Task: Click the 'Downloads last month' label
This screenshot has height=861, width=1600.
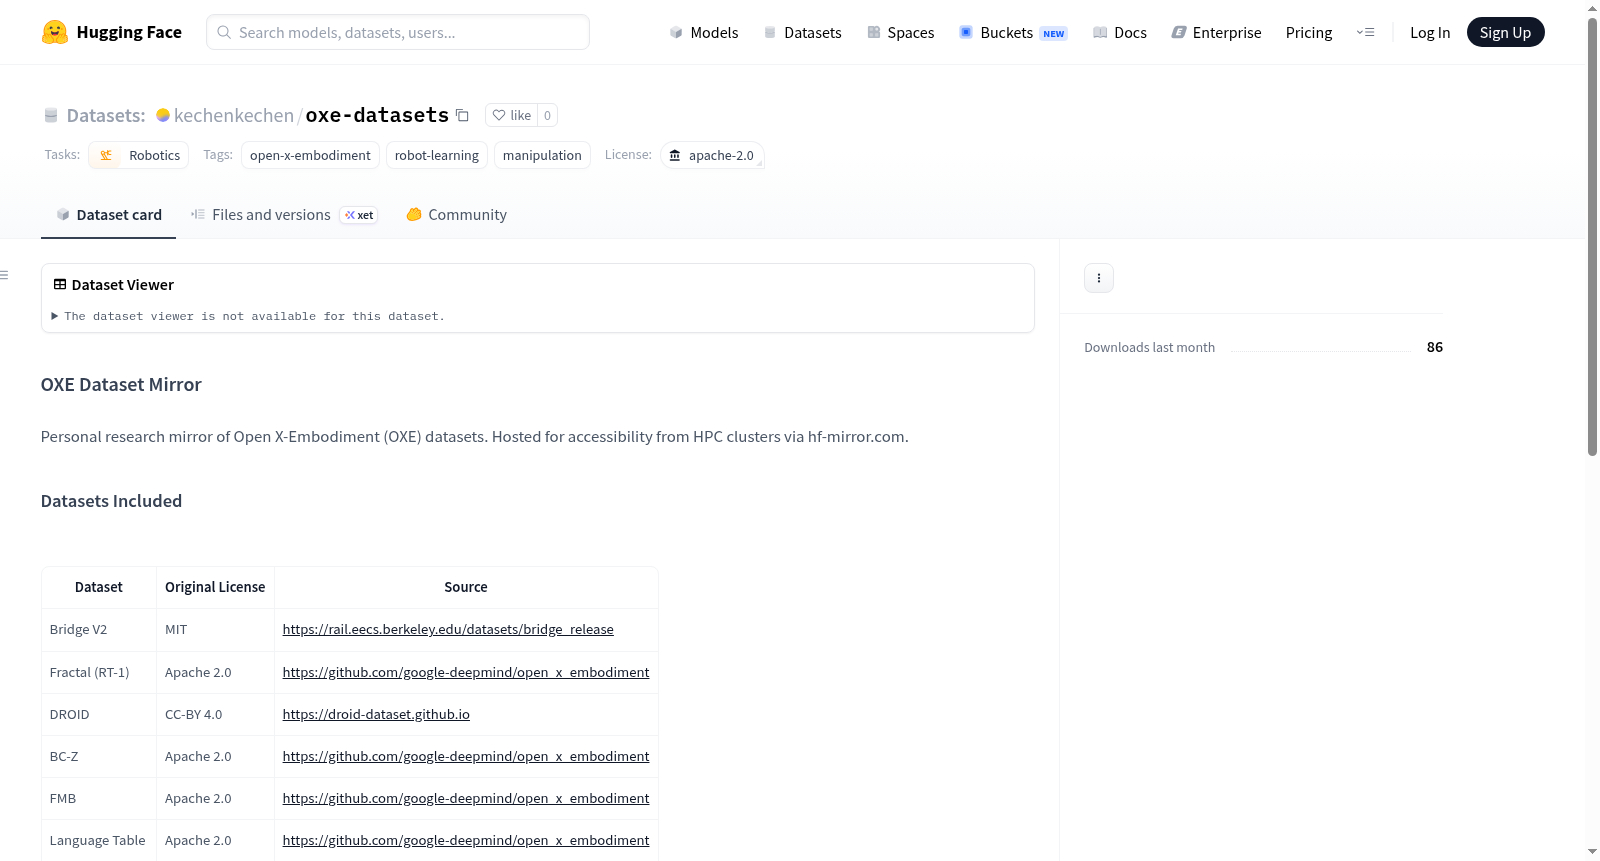Action: coord(1150,347)
